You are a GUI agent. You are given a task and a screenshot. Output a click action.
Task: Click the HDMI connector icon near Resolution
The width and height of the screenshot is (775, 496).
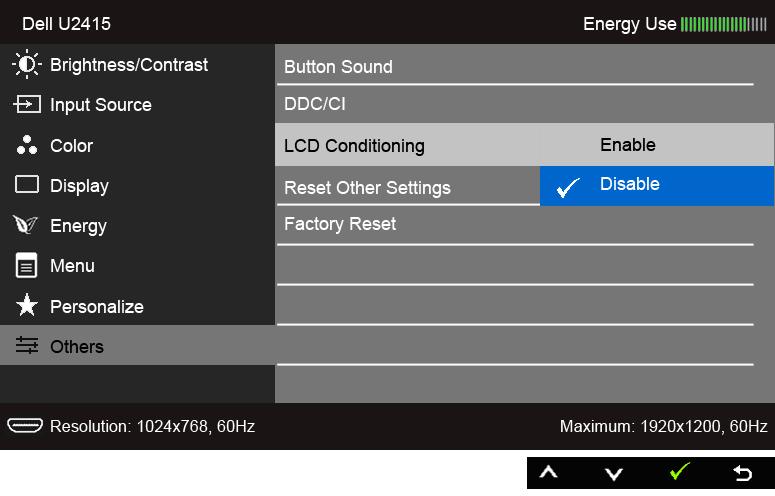[x=25, y=425]
